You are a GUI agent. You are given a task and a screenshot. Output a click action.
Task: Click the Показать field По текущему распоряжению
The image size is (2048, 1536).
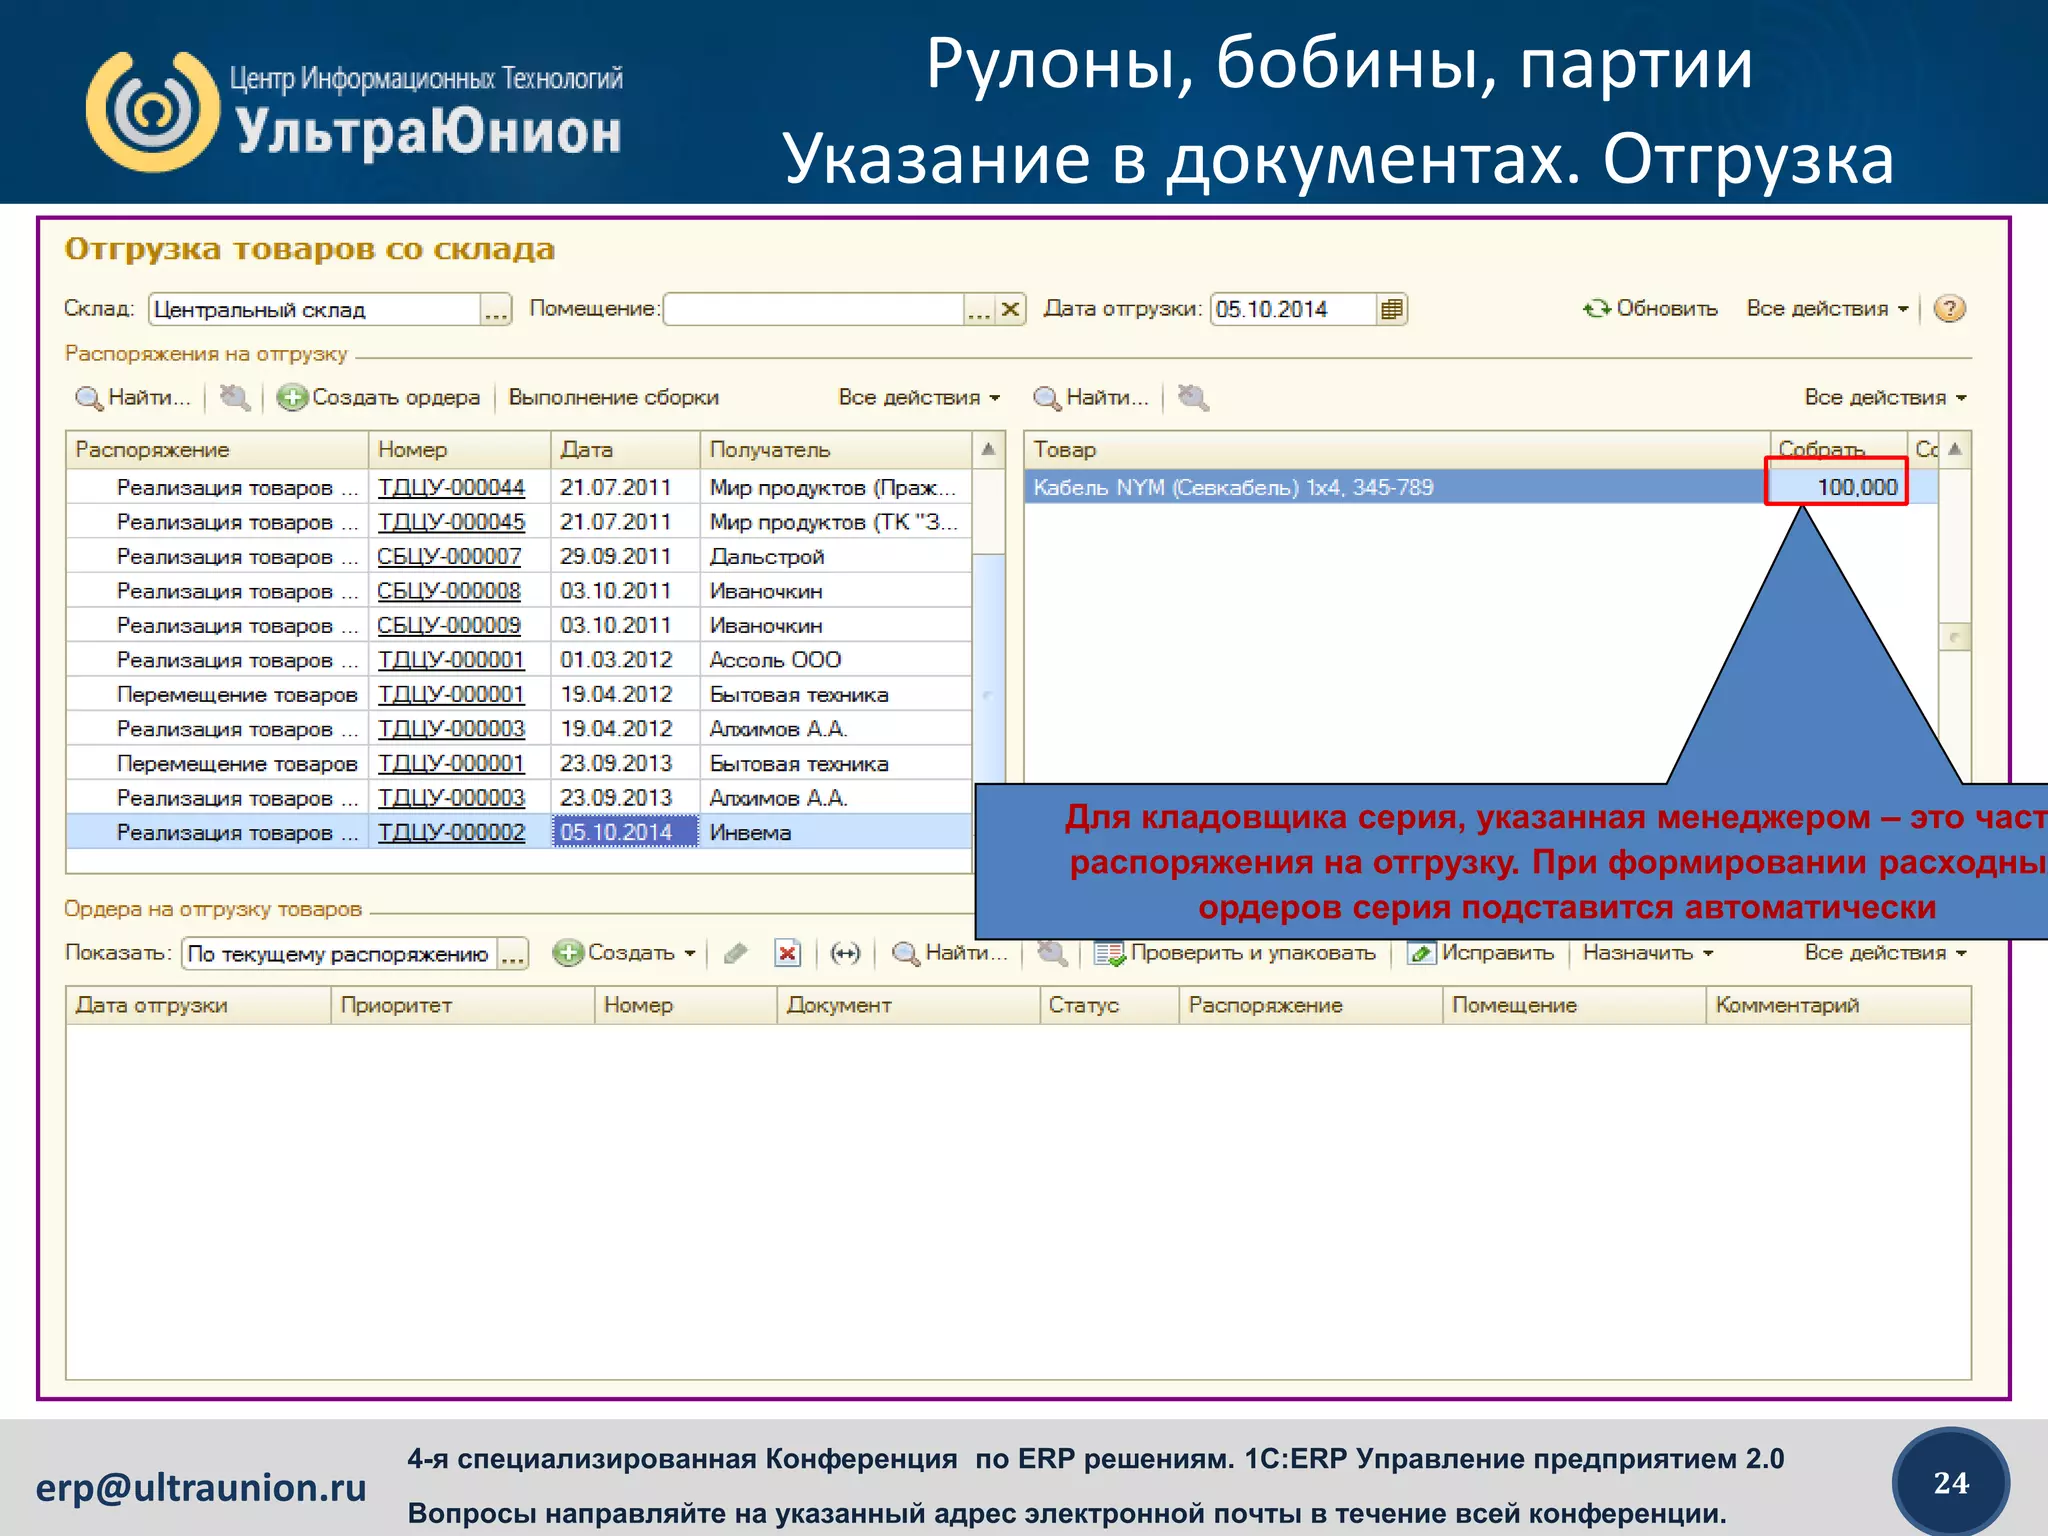point(341,954)
